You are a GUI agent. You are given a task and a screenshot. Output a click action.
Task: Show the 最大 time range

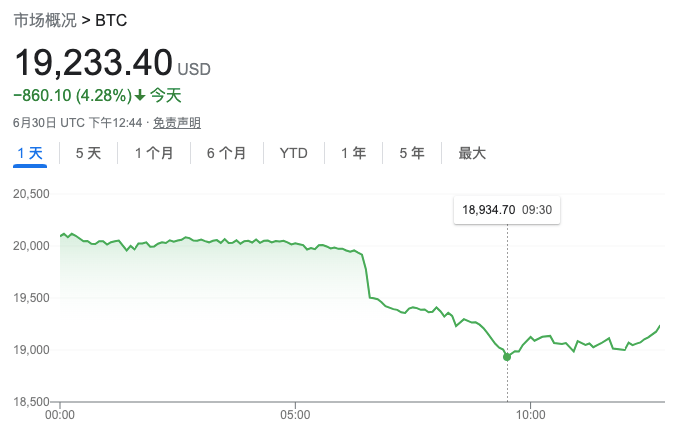[x=472, y=153]
